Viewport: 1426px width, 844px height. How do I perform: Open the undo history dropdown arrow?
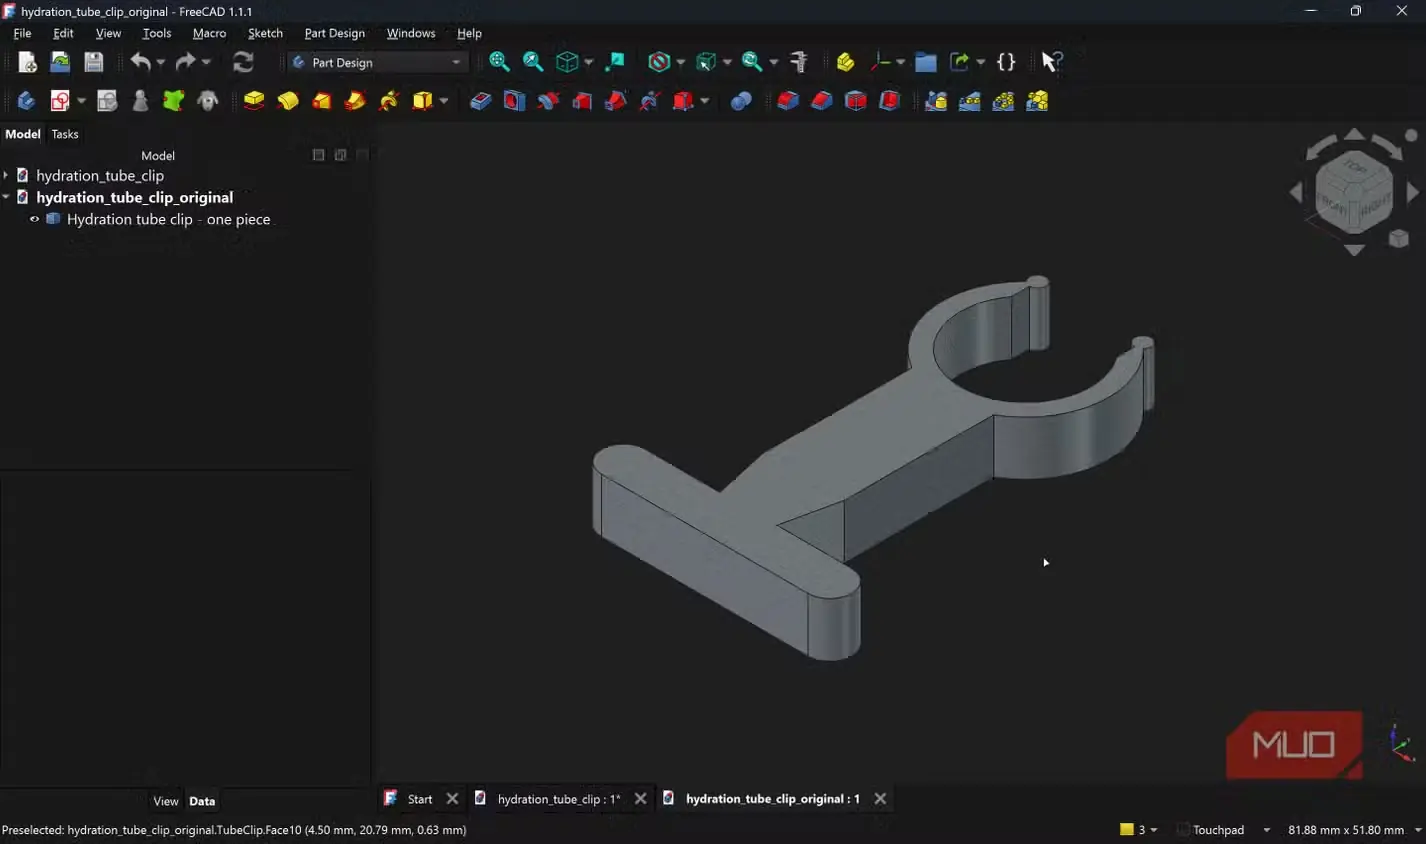point(160,62)
